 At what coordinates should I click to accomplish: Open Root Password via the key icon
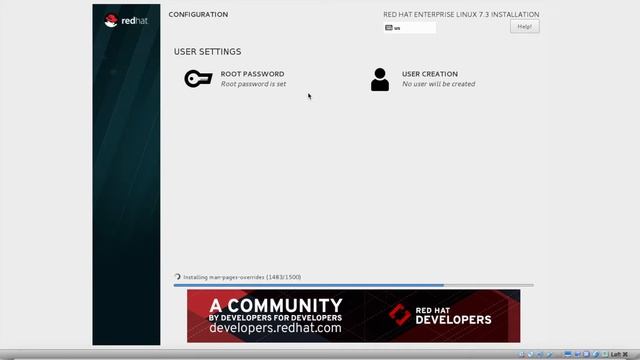pos(198,79)
